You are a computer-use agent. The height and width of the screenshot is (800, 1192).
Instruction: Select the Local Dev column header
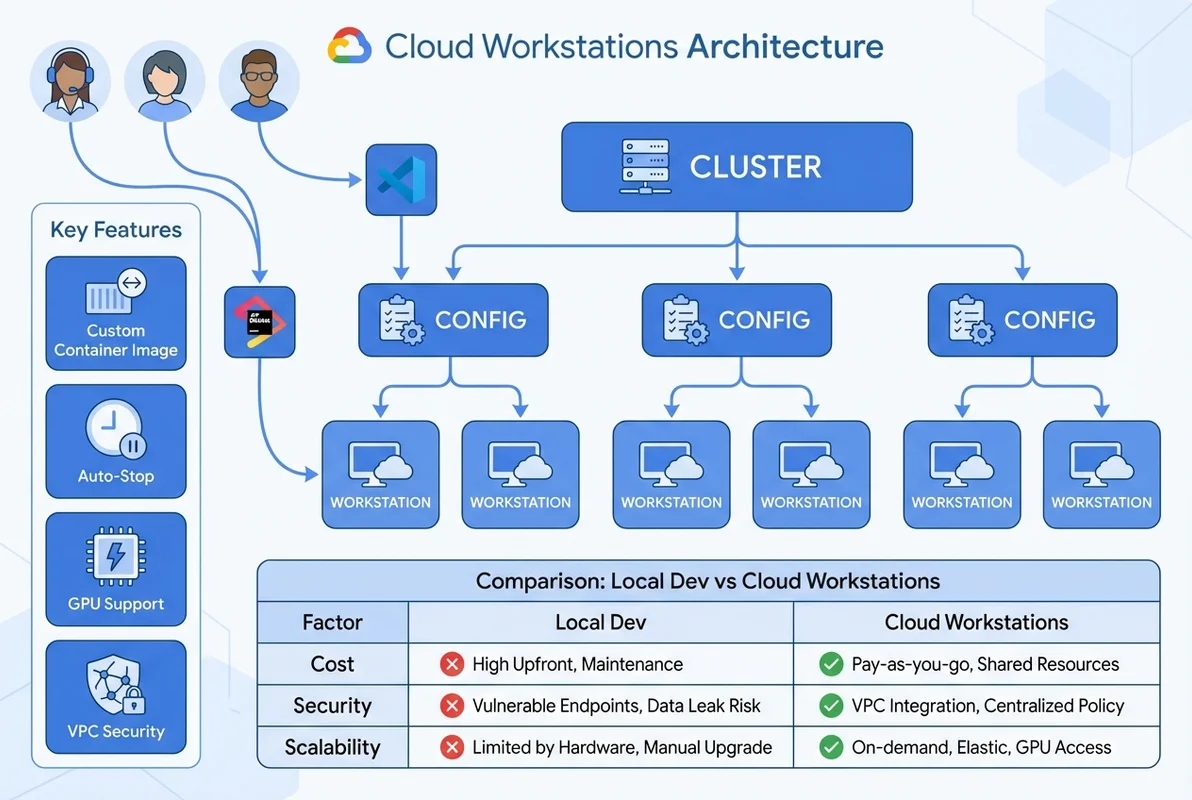(599, 622)
